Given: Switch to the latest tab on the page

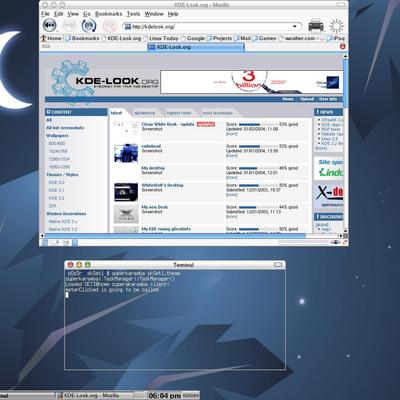Looking at the screenshot, I should (x=116, y=113).
